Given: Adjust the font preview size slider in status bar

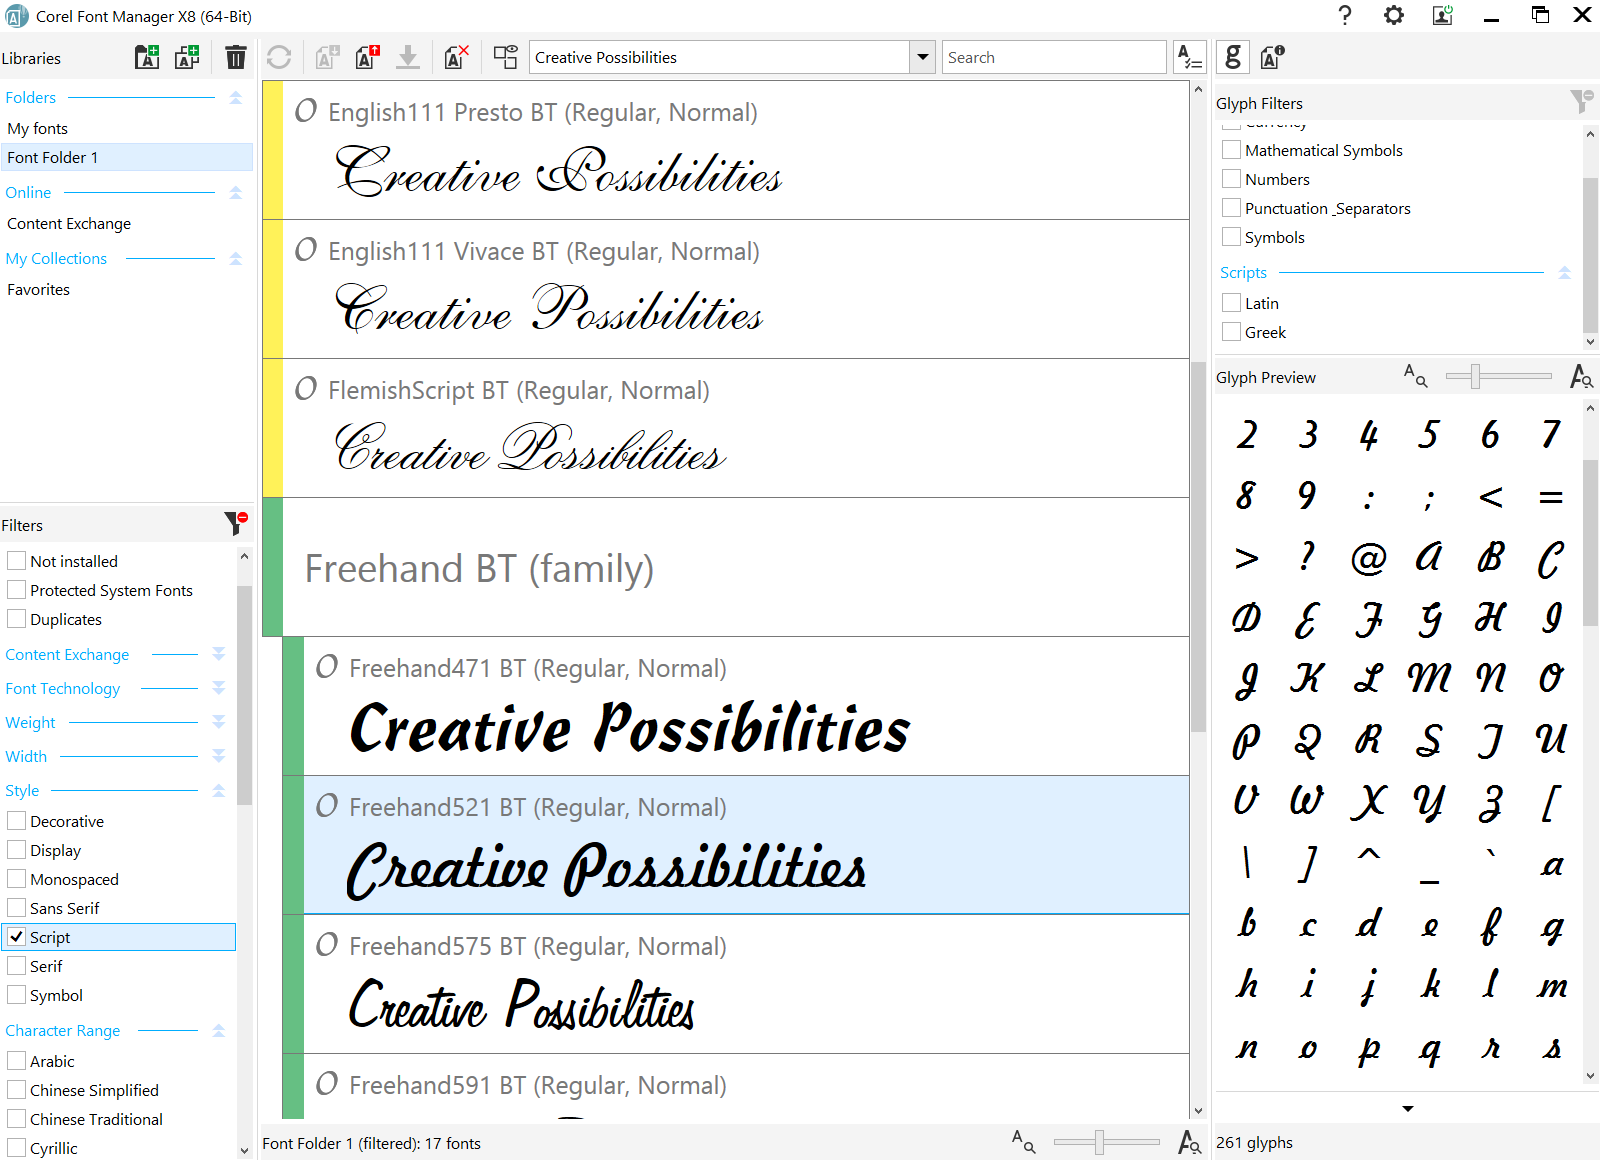Looking at the screenshot, I should 1099,1141.
